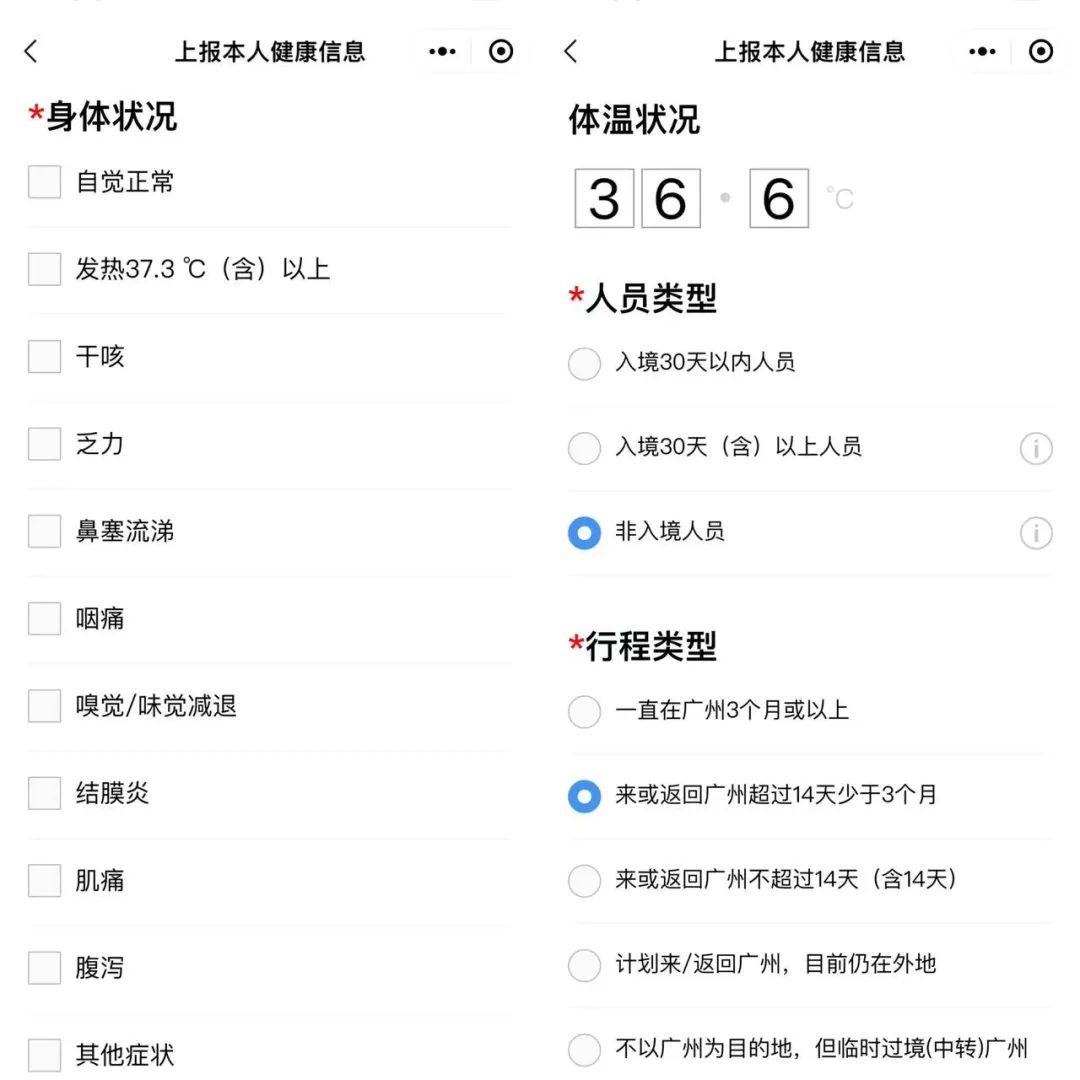The height and width of the screenshot is (1080, 1080).
Task: Choose 计划来/返回广州，目前仍在外地
Action: (583, 965)
